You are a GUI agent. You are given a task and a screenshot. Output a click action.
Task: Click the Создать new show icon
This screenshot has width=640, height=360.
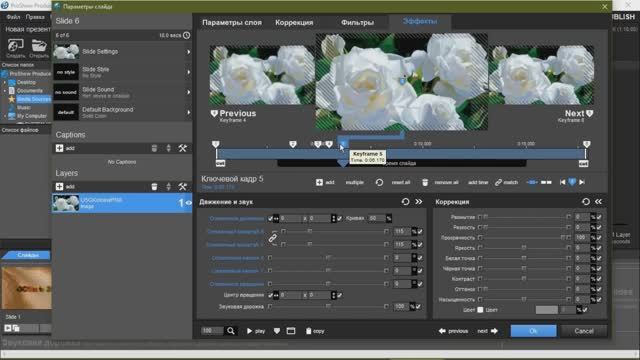16,45
